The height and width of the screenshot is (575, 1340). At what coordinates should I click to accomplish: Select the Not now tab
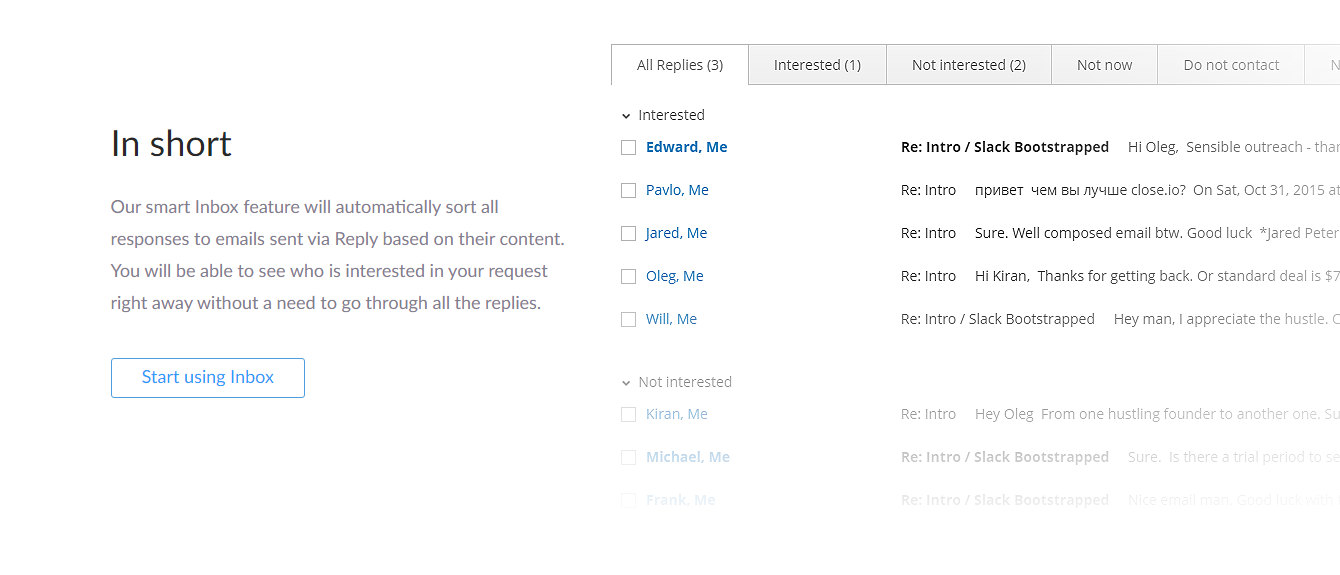coord(1104,65)
